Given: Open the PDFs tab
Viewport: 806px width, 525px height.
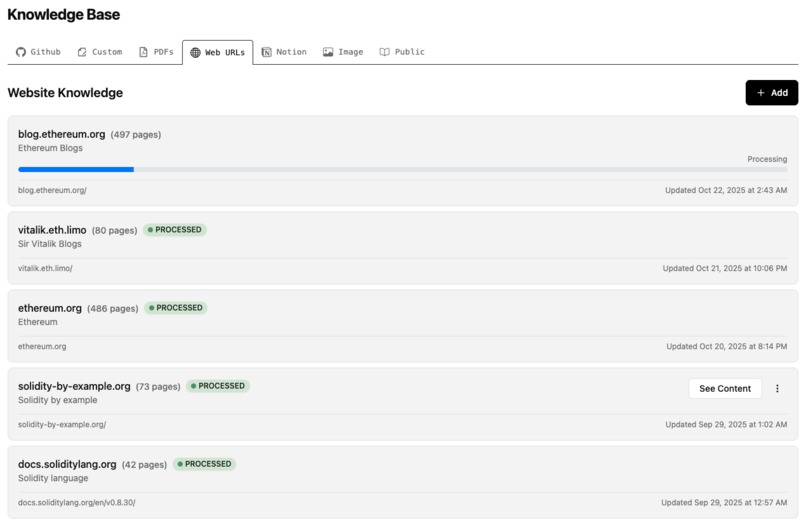Looking at the screenshot, I should coord(157,52).
